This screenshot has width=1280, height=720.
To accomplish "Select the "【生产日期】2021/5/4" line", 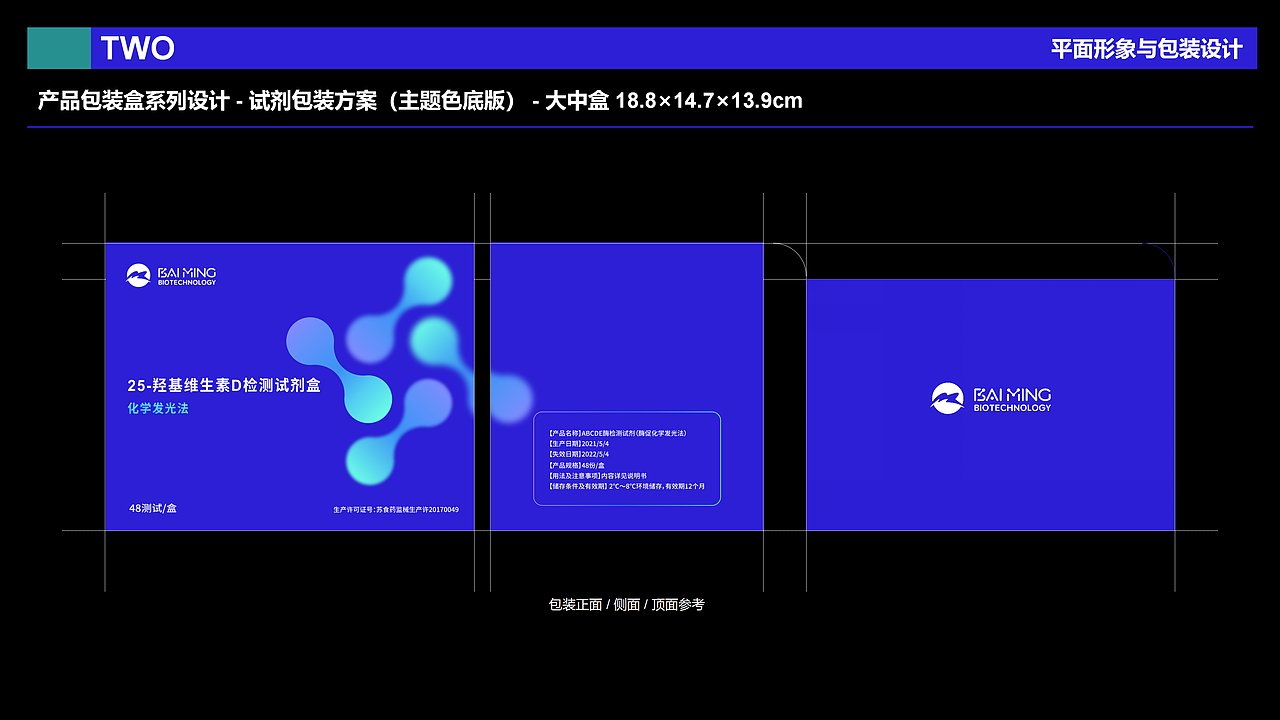I will (x=579, y=444).
